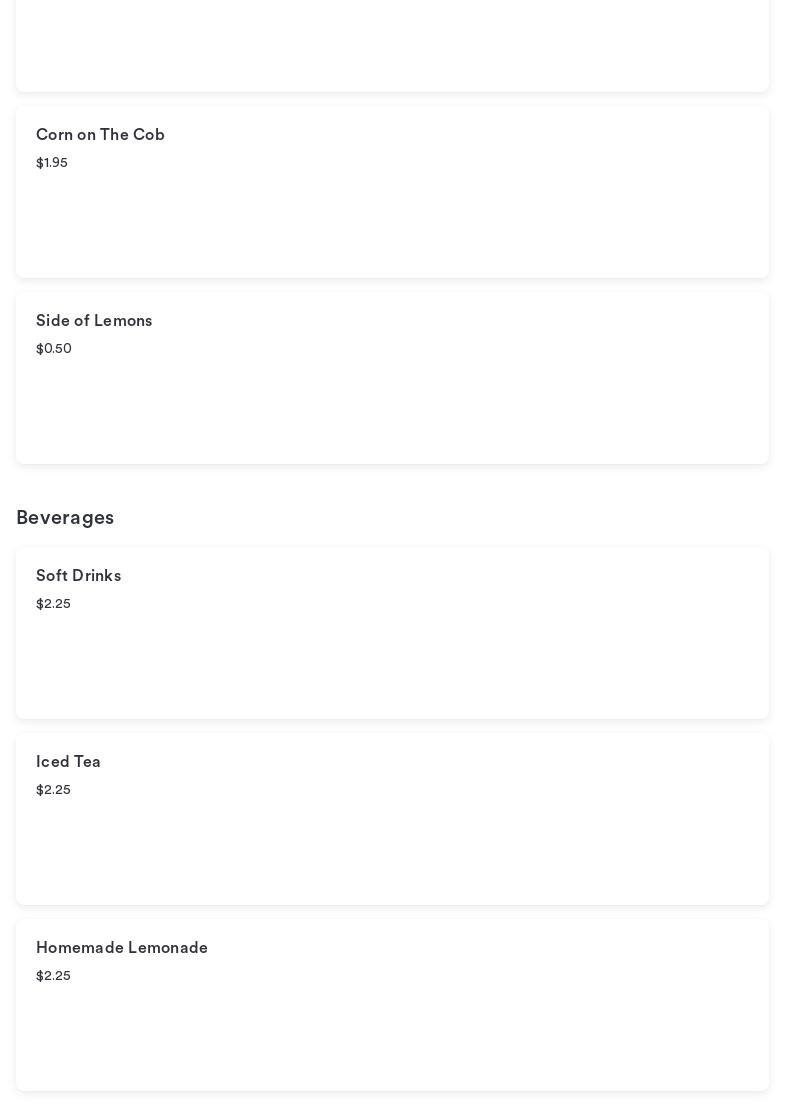785x1109 pixels.
Task: Click the $2.25 price under Iced Tea
Action: coord(53,790)
